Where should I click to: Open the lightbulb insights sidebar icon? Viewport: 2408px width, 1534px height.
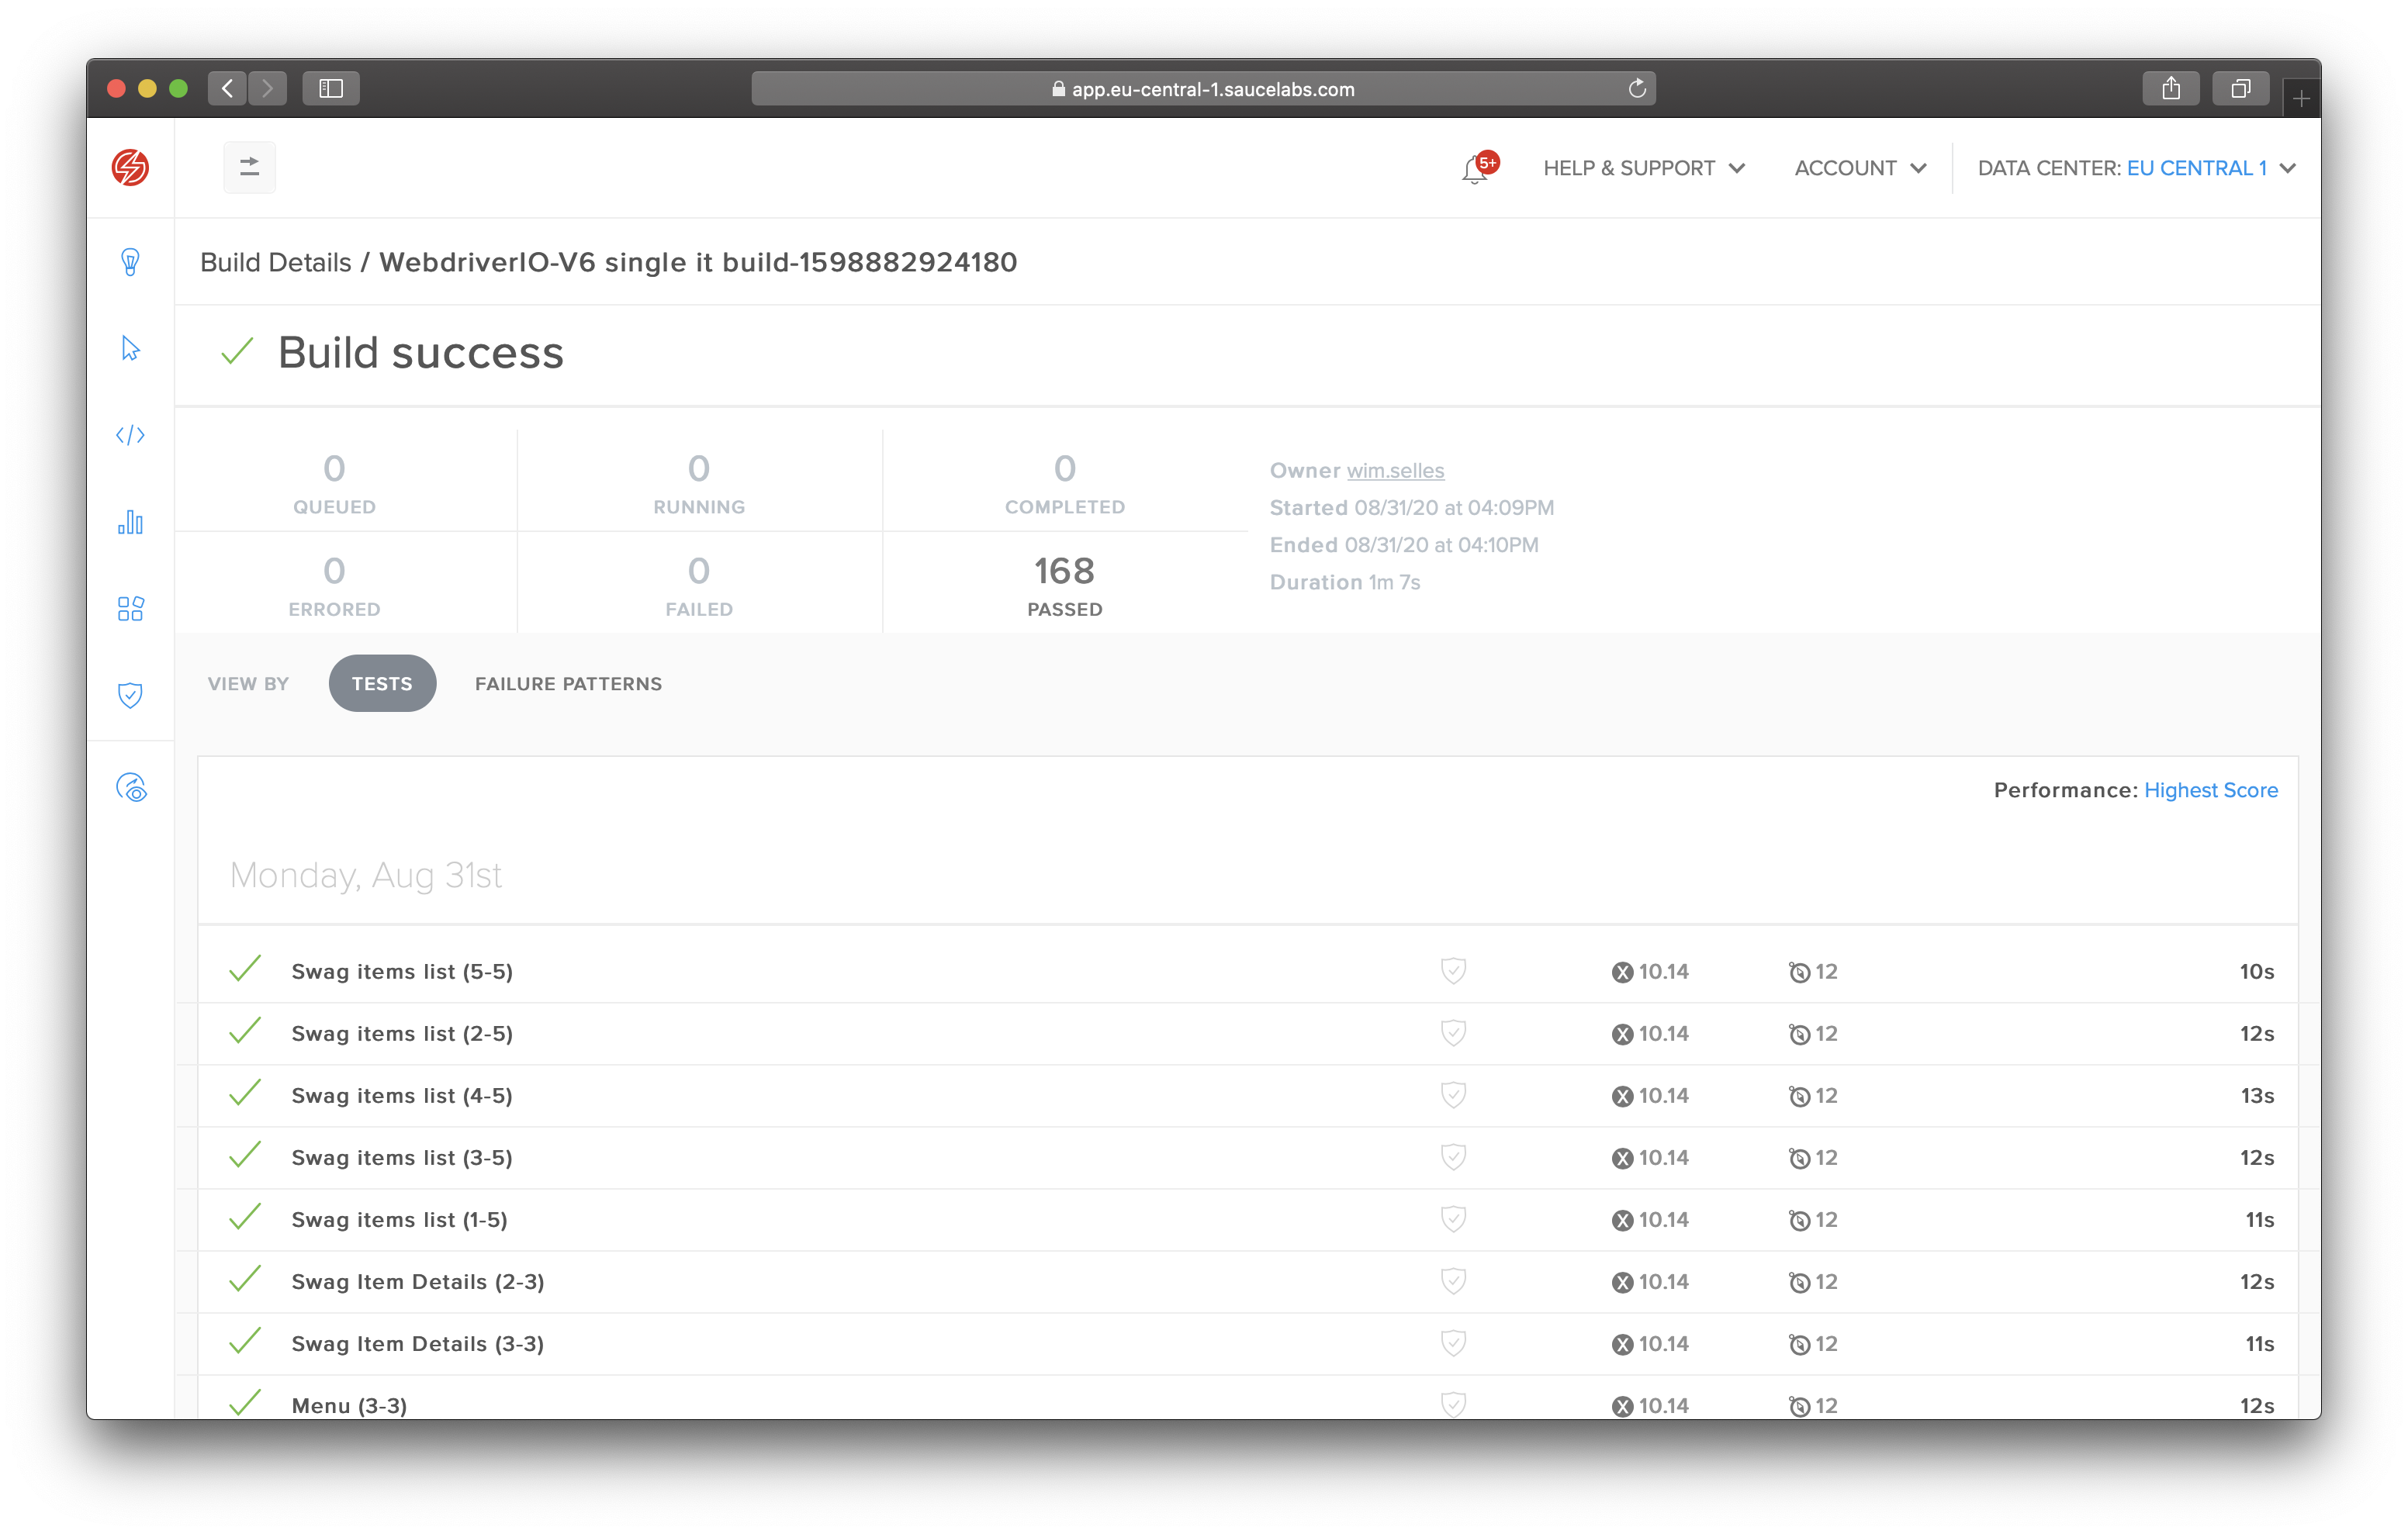pyautogui.click(x=130, y=262)
